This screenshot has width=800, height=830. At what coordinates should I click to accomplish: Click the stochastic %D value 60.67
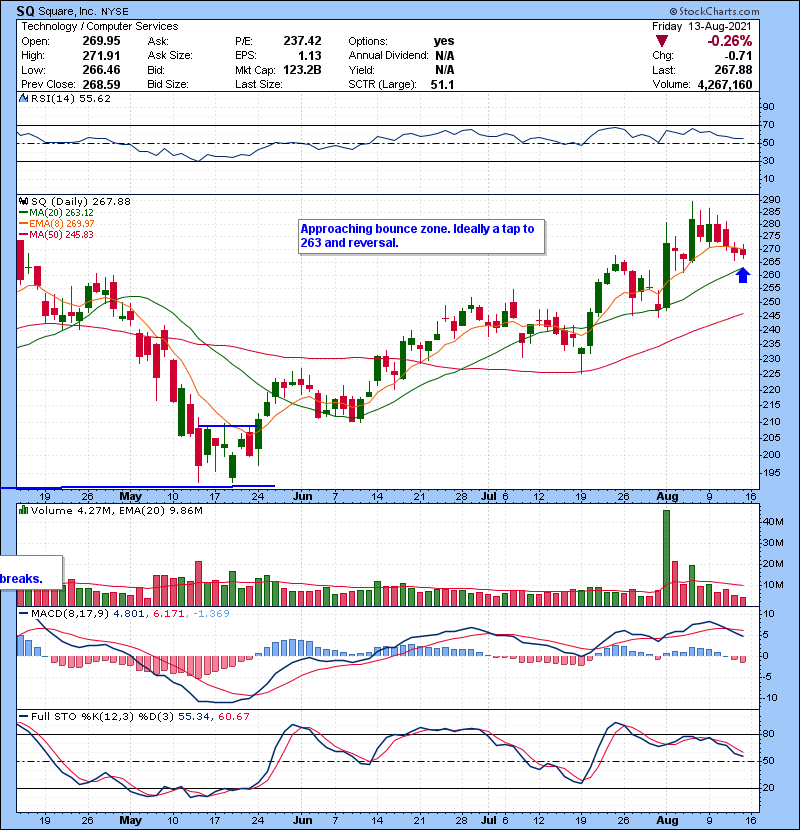(x=233, y=716)
